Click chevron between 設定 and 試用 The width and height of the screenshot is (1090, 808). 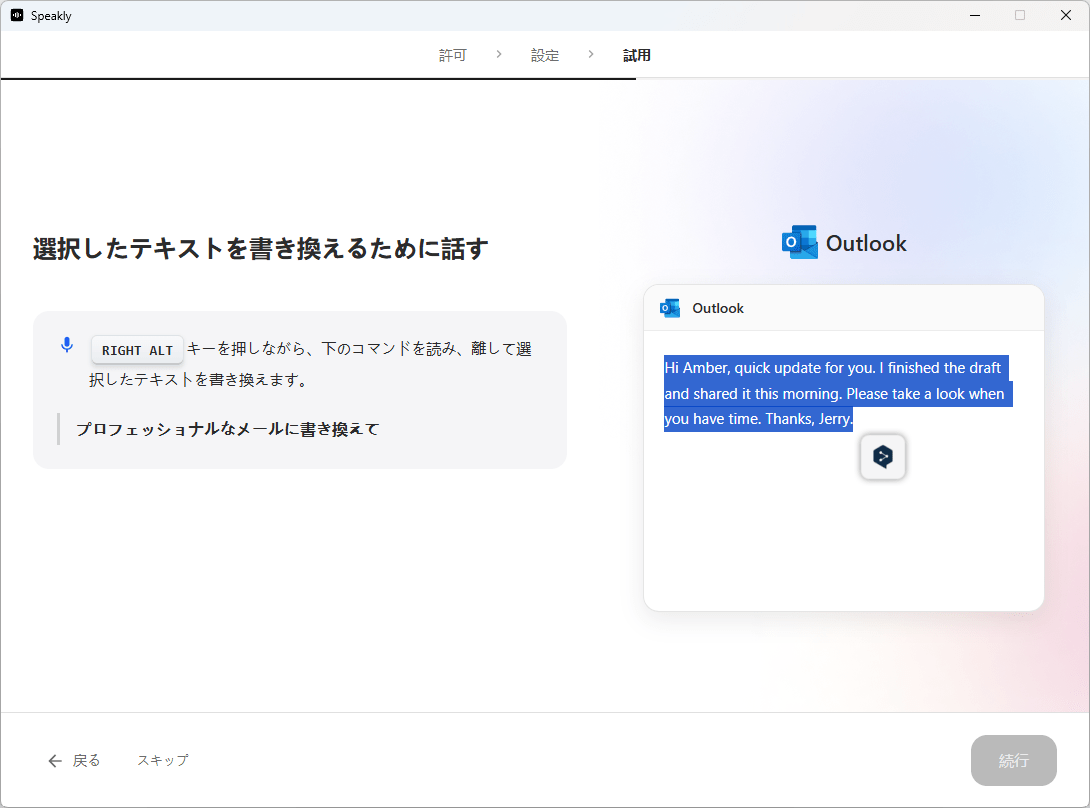[x=591, y=54]
